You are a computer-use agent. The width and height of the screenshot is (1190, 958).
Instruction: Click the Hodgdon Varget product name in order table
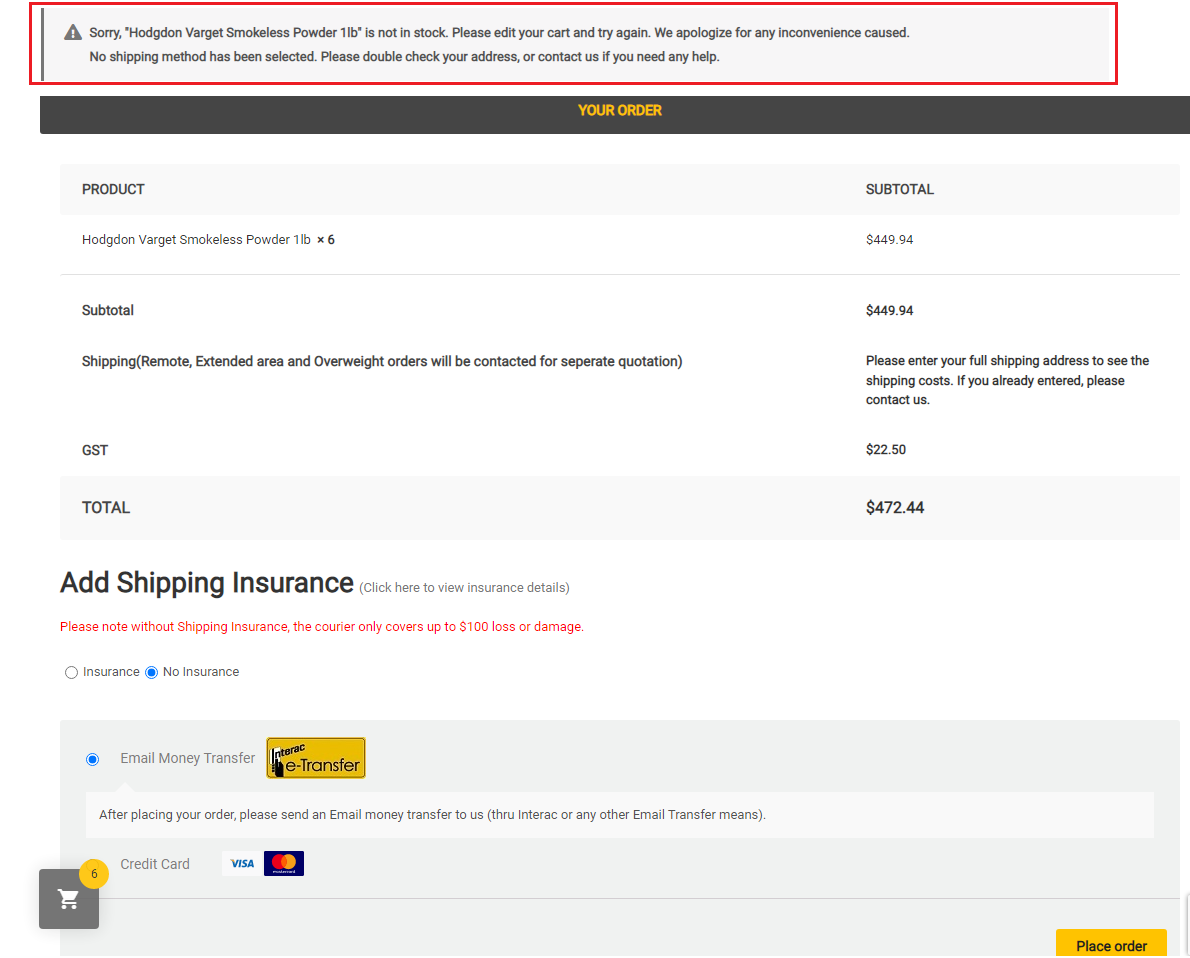[196, 240]
